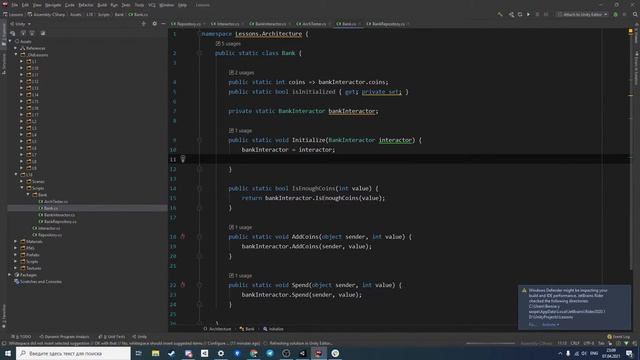This screenshot has height=360, width=640.
Task: Expand the References folder
Action: [16, 48]
